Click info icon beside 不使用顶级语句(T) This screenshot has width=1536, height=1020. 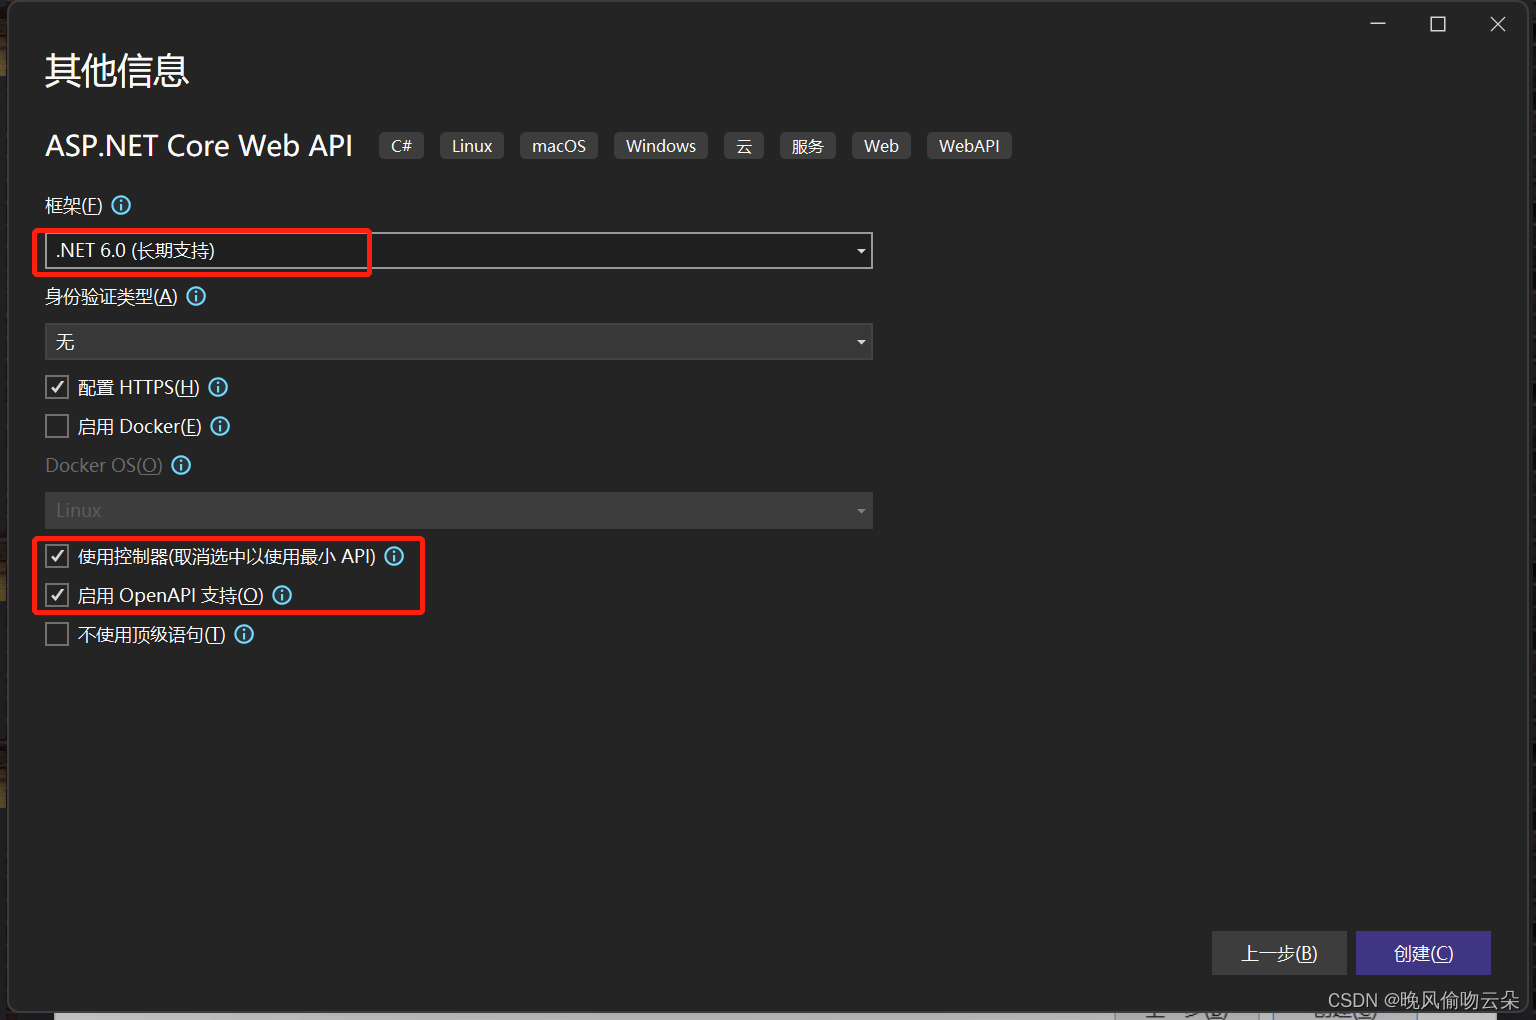point(244,634)
